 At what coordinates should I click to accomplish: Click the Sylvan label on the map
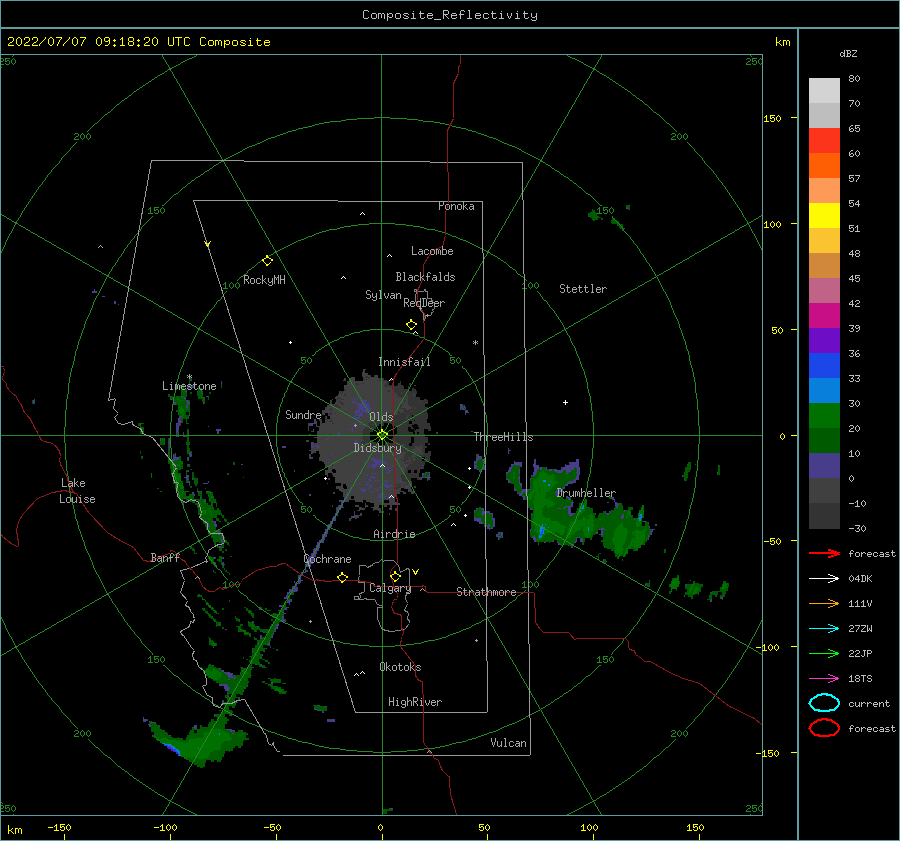point(383,295)
